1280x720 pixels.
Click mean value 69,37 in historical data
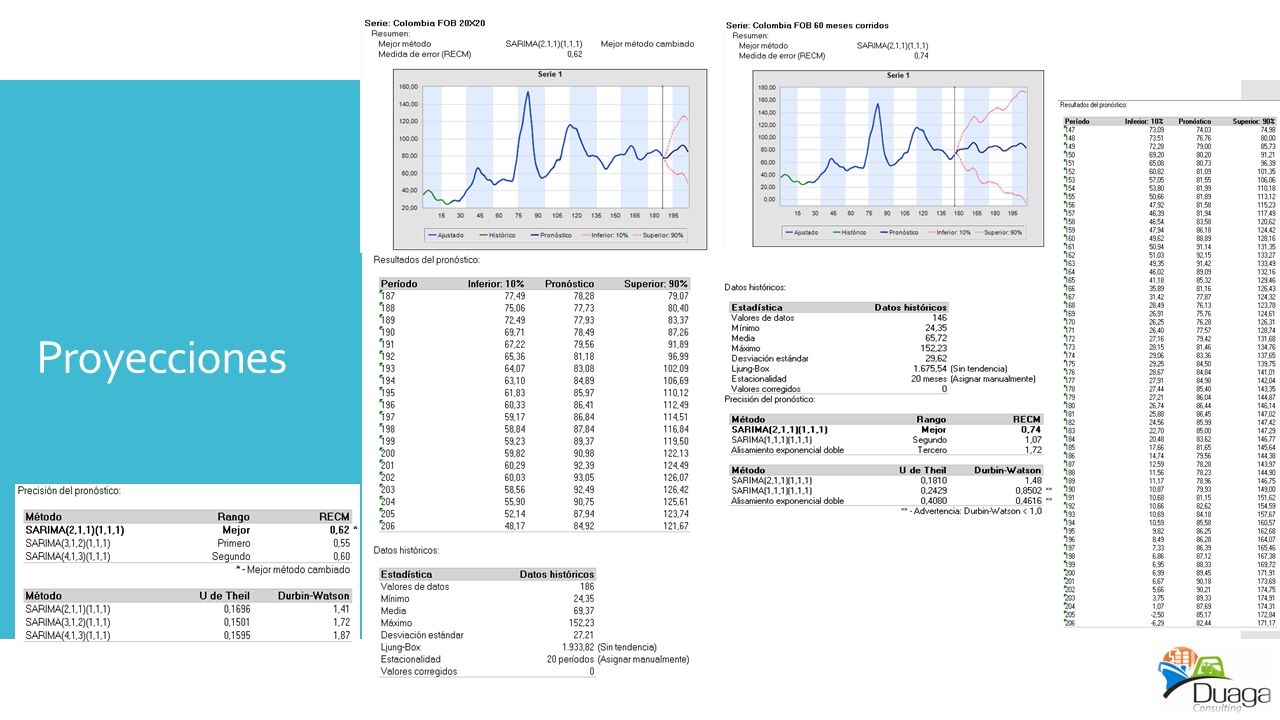(x=582, y=610)
